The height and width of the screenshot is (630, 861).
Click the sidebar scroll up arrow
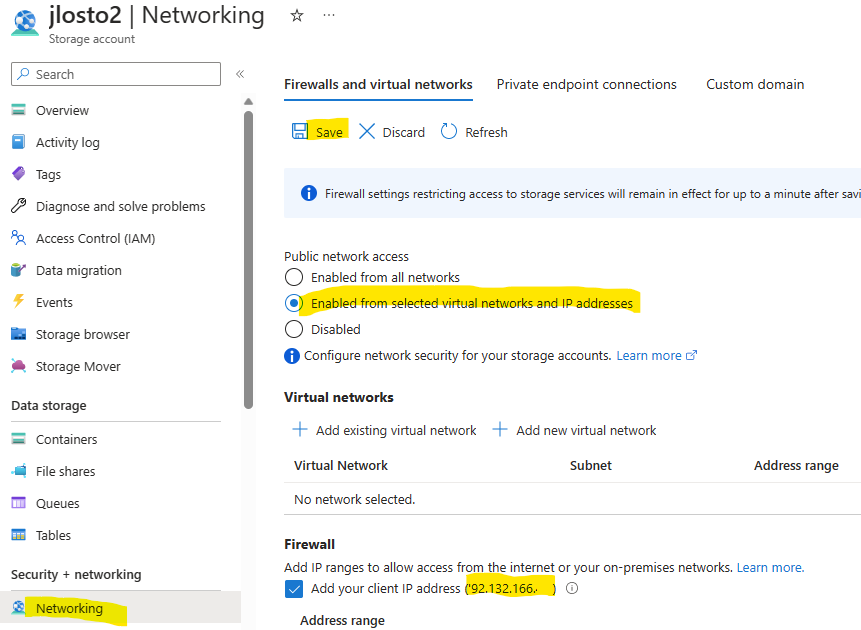pyautogui.click(x=248, y=102)
